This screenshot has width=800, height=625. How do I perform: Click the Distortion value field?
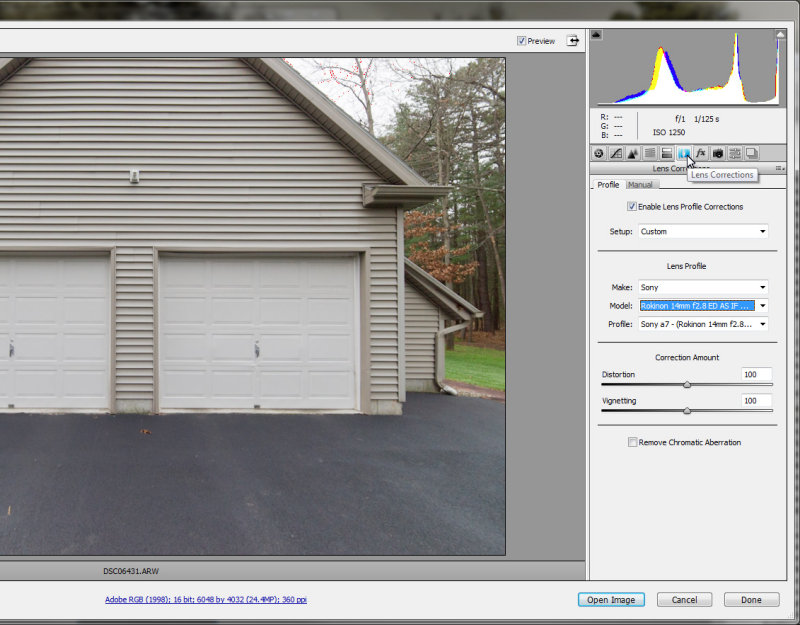click(x=757, y=374)
